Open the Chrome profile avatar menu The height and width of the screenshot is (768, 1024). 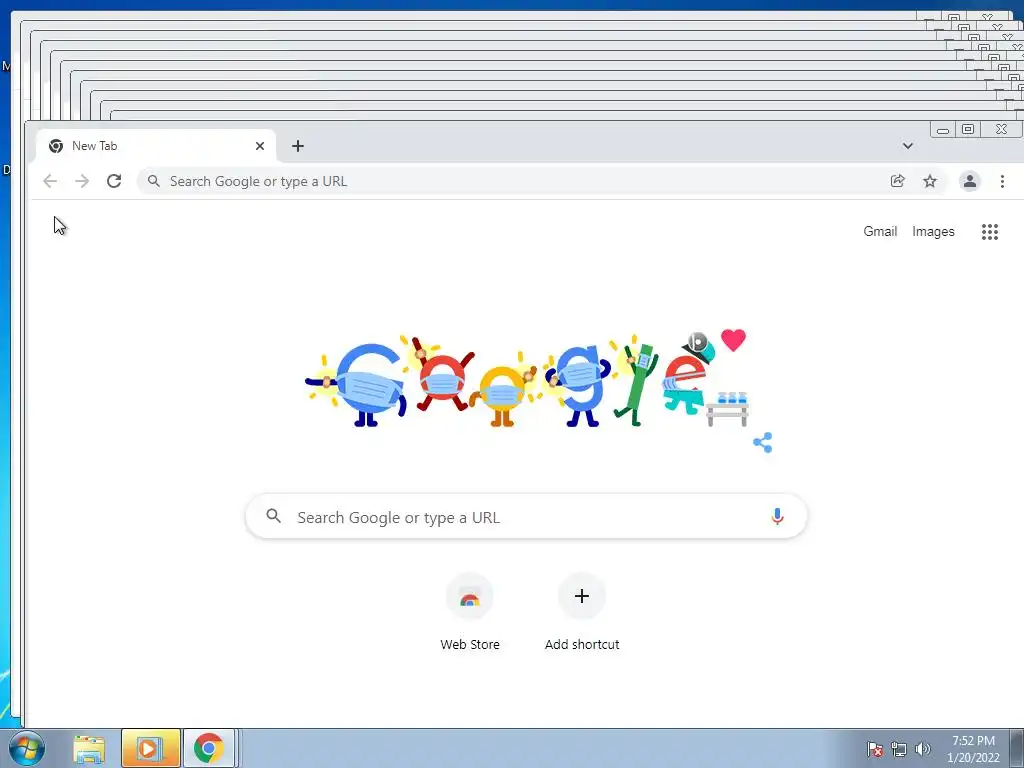(970, 181)
